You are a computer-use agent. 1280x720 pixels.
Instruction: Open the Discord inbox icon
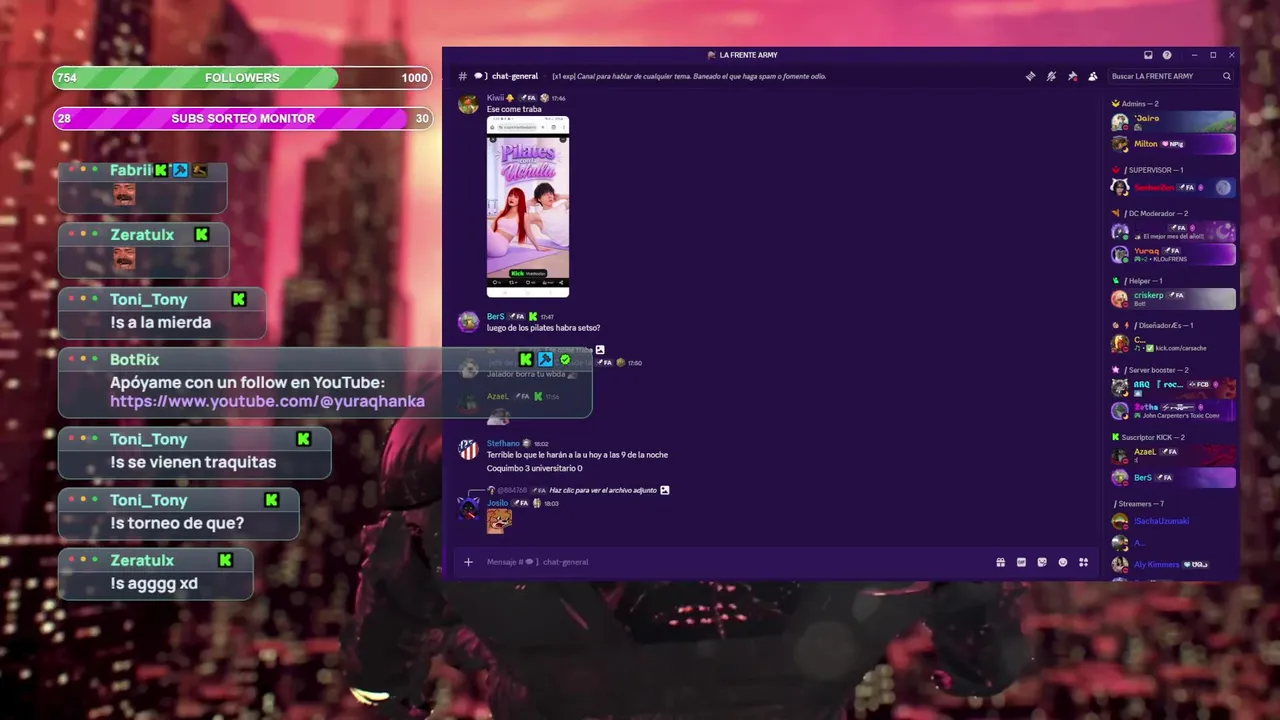click(1148, 55)
